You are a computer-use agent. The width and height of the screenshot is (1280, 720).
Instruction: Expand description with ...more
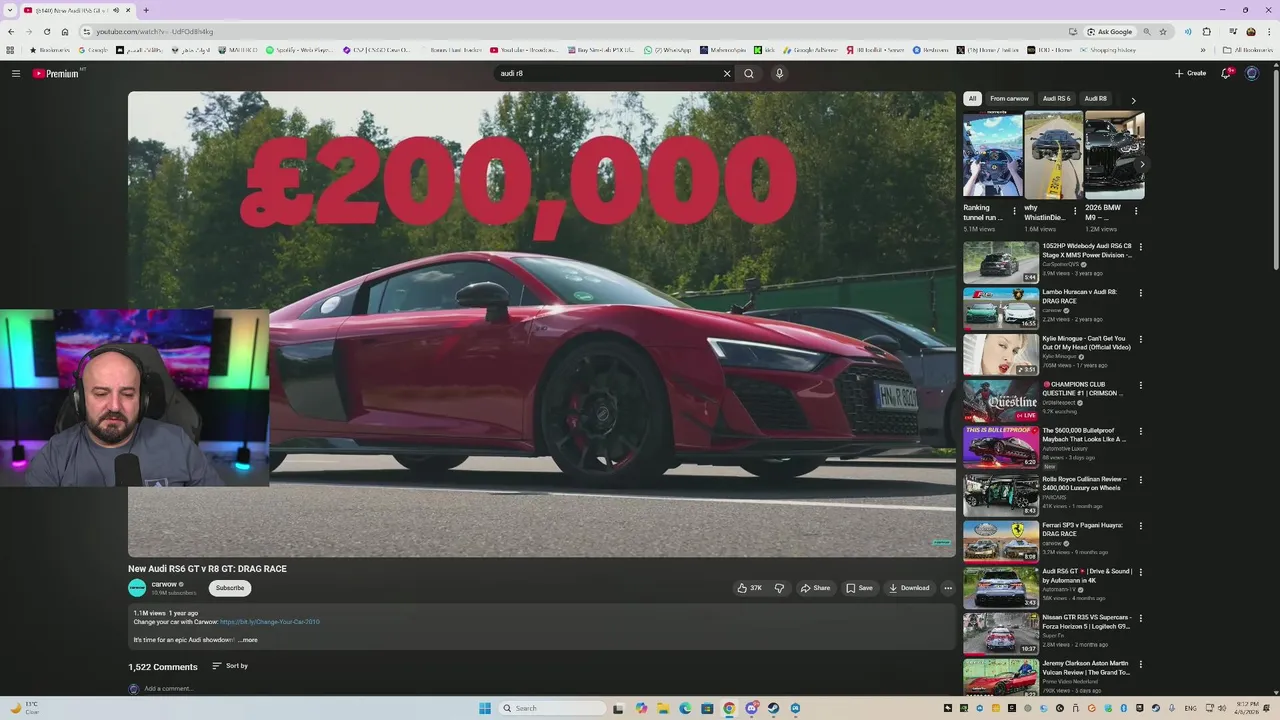[248, 640]
